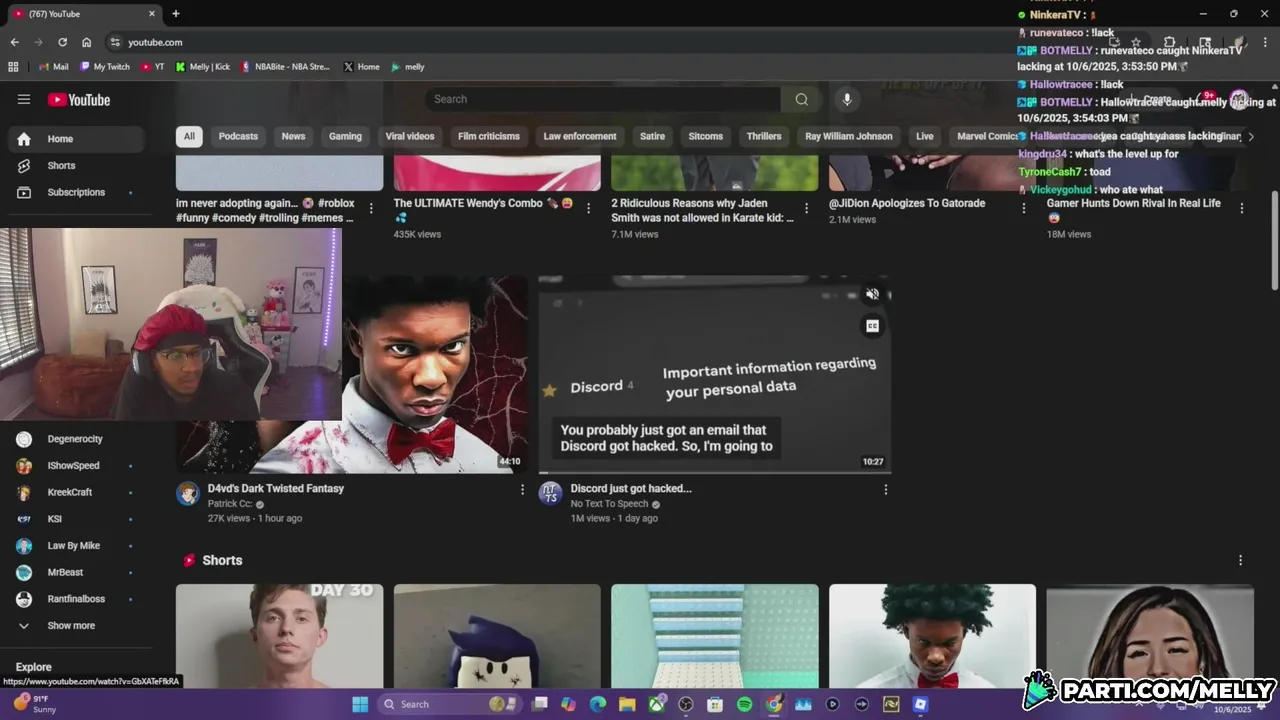The height and width of the screenshot is (720, 1280).
Task: Open the My Twitch bookmark
Action: pyautogui.click(x=105, y=67)
